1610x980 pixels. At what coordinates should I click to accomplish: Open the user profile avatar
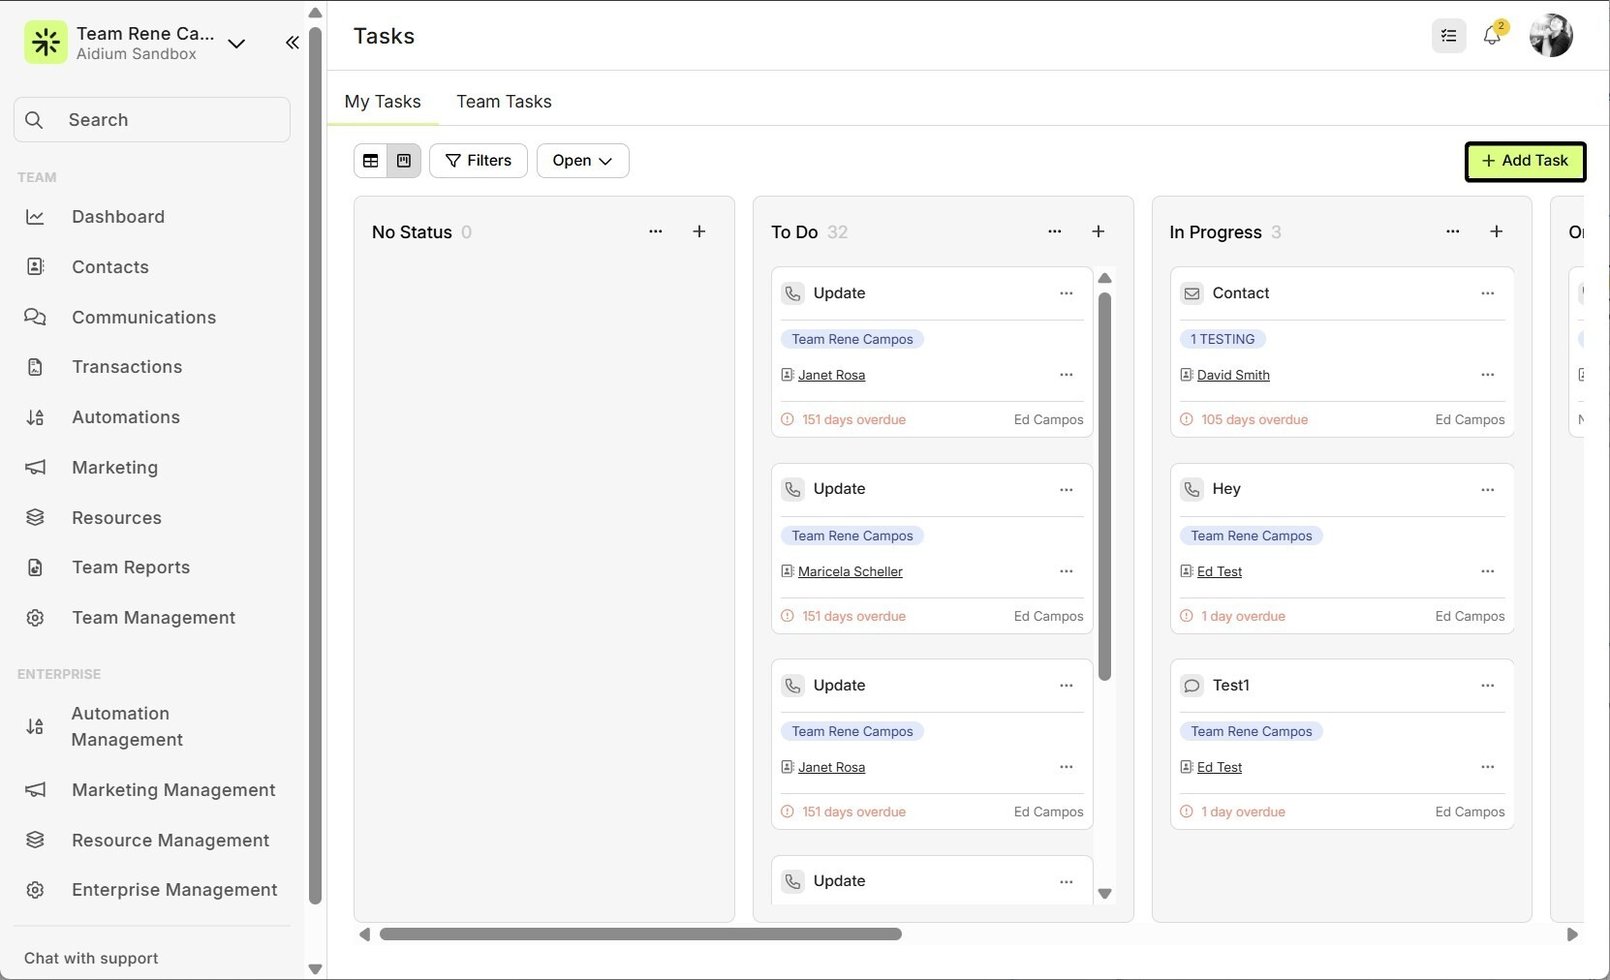[1550, 36]
